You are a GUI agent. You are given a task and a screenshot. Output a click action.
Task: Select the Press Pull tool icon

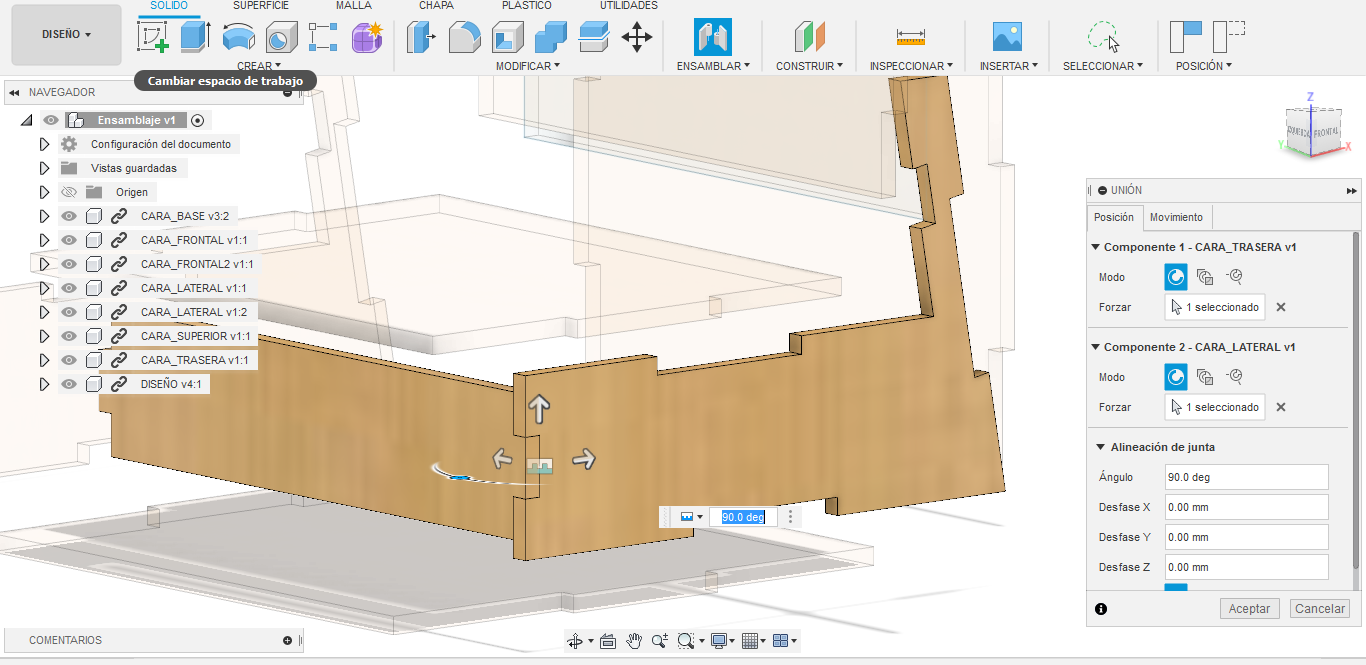pos(421,38)
